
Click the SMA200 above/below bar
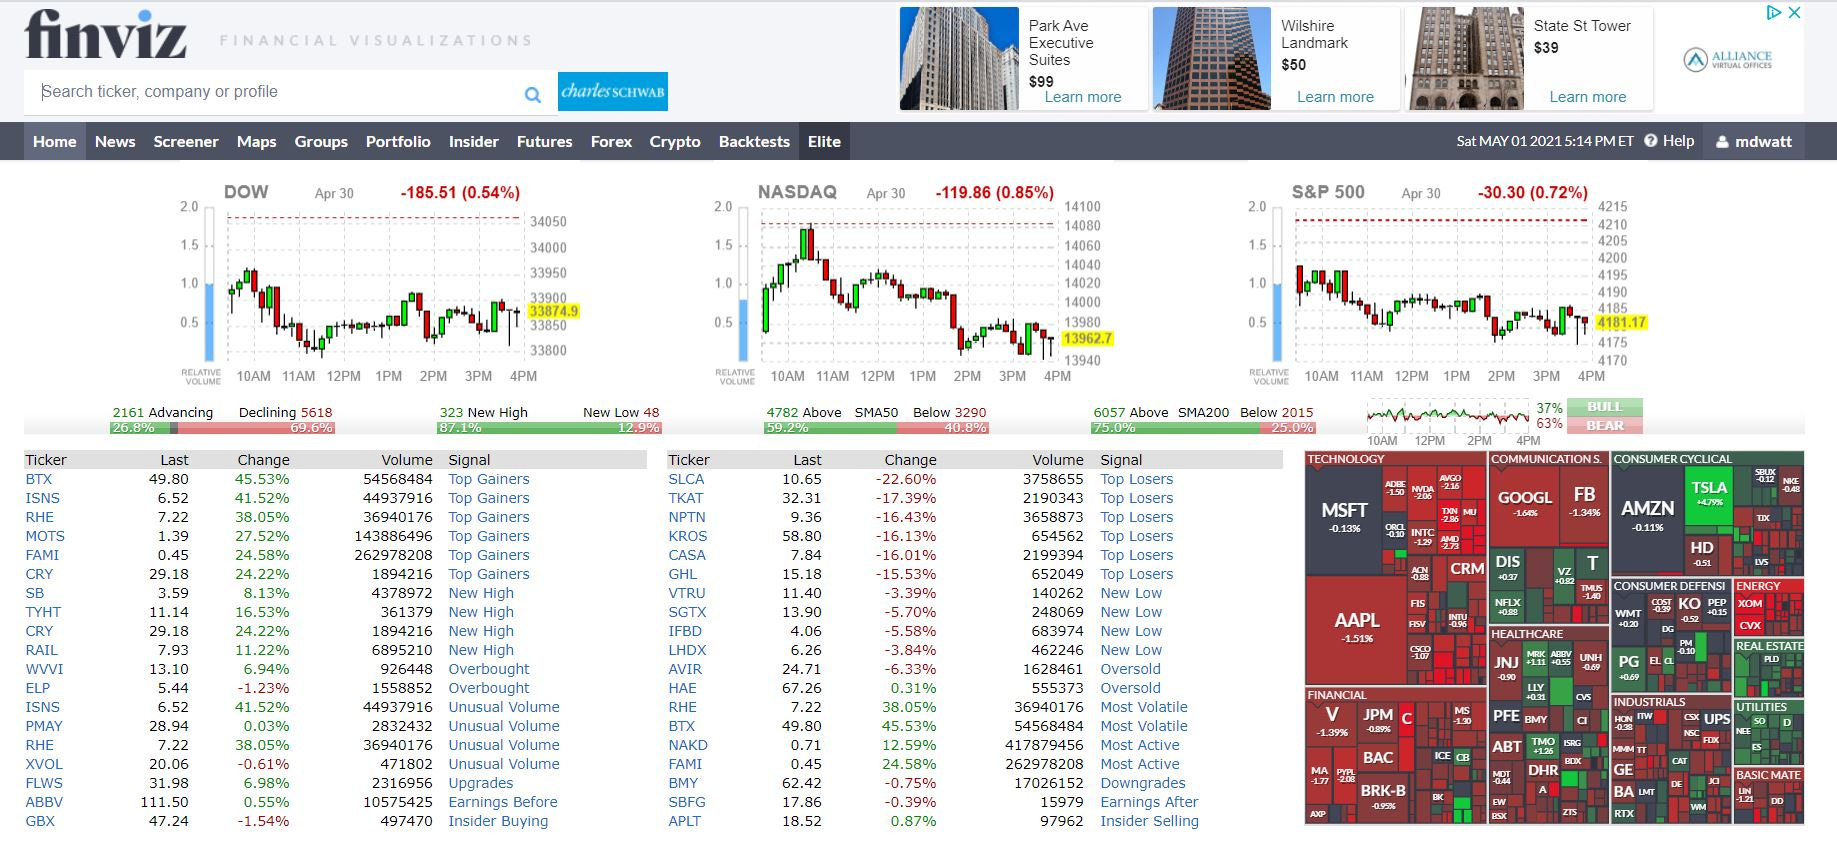pyautogui.click(x=1203, y=428)
